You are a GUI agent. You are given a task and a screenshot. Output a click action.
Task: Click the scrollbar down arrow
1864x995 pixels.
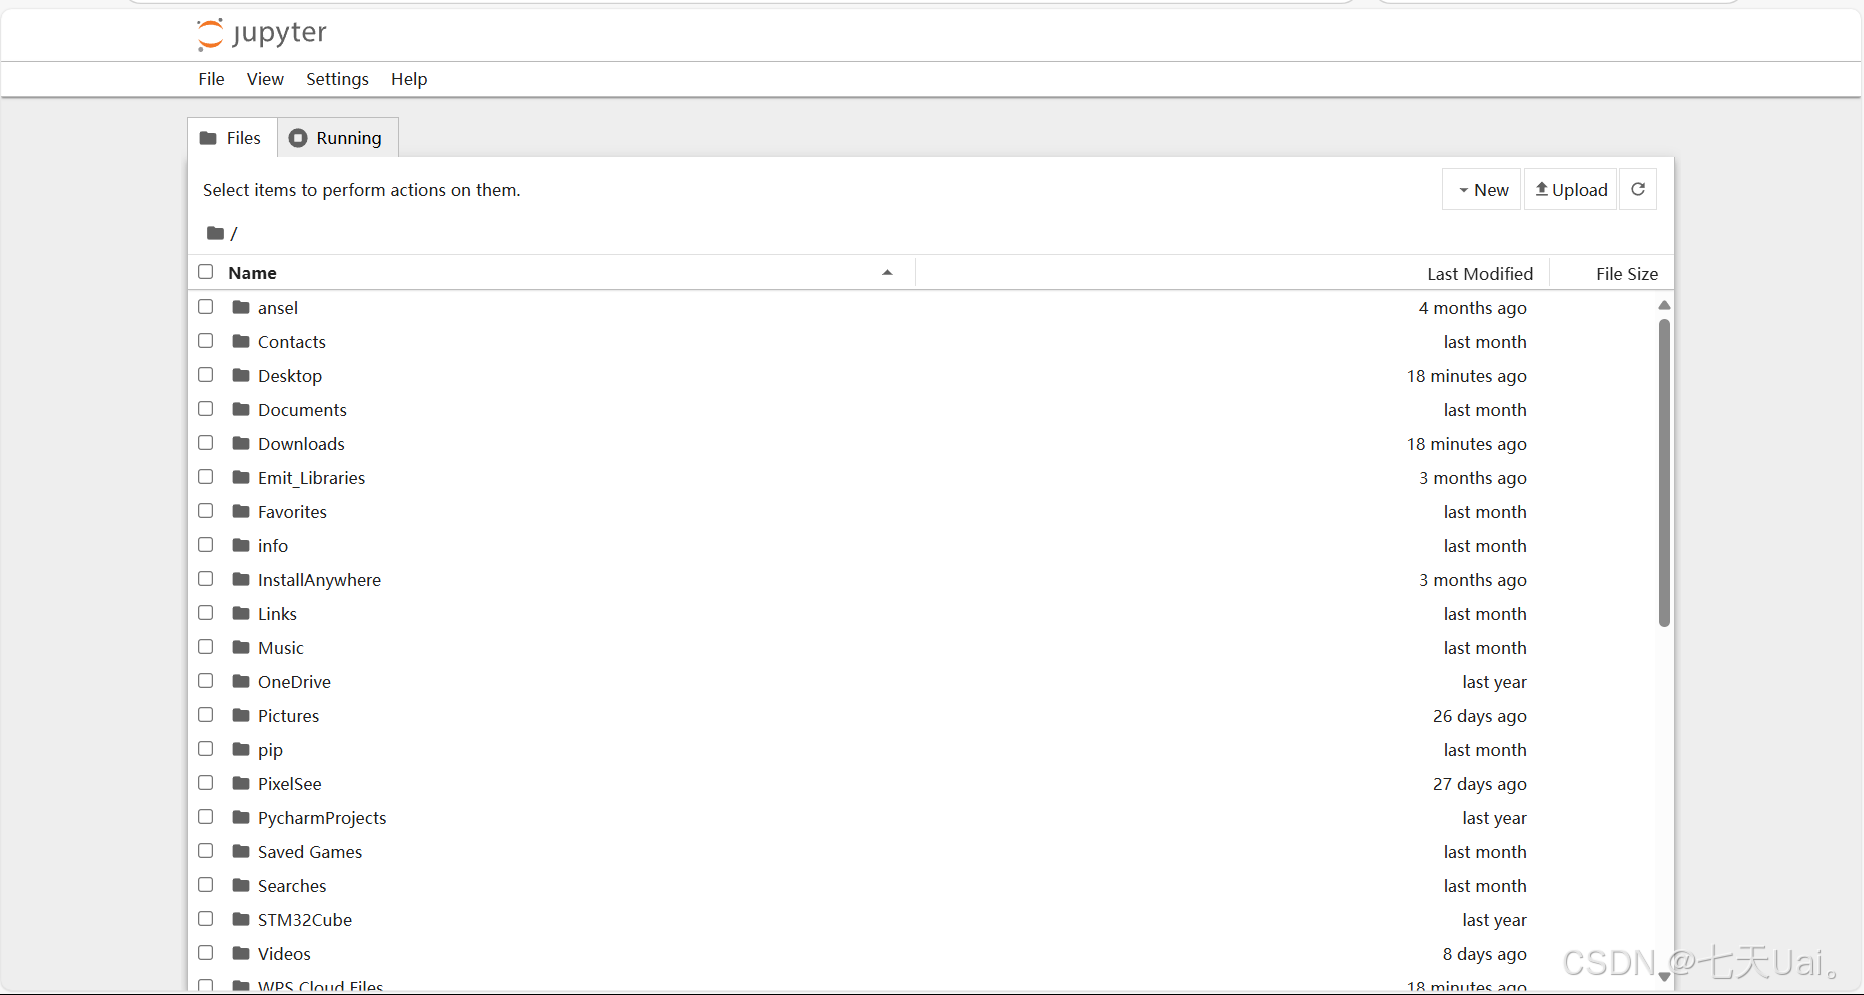point(1664,977)
